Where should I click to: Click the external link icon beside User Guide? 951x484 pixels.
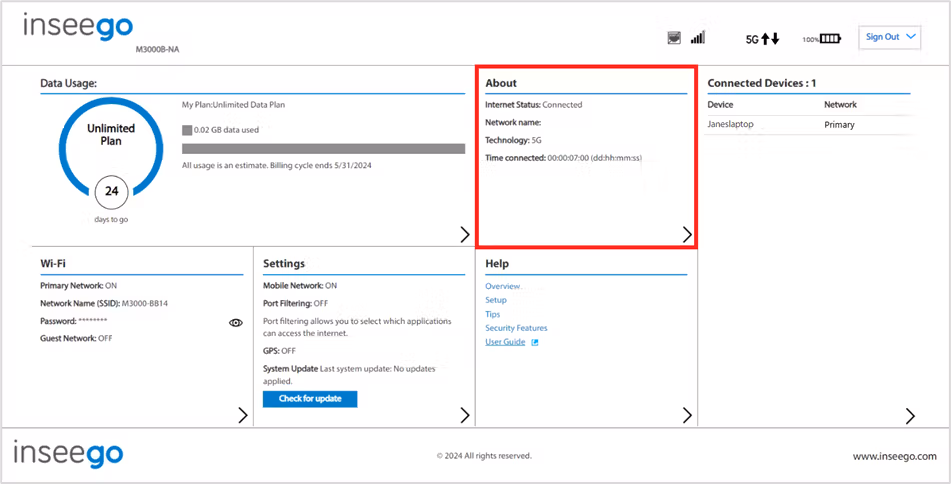click(535, 343)
